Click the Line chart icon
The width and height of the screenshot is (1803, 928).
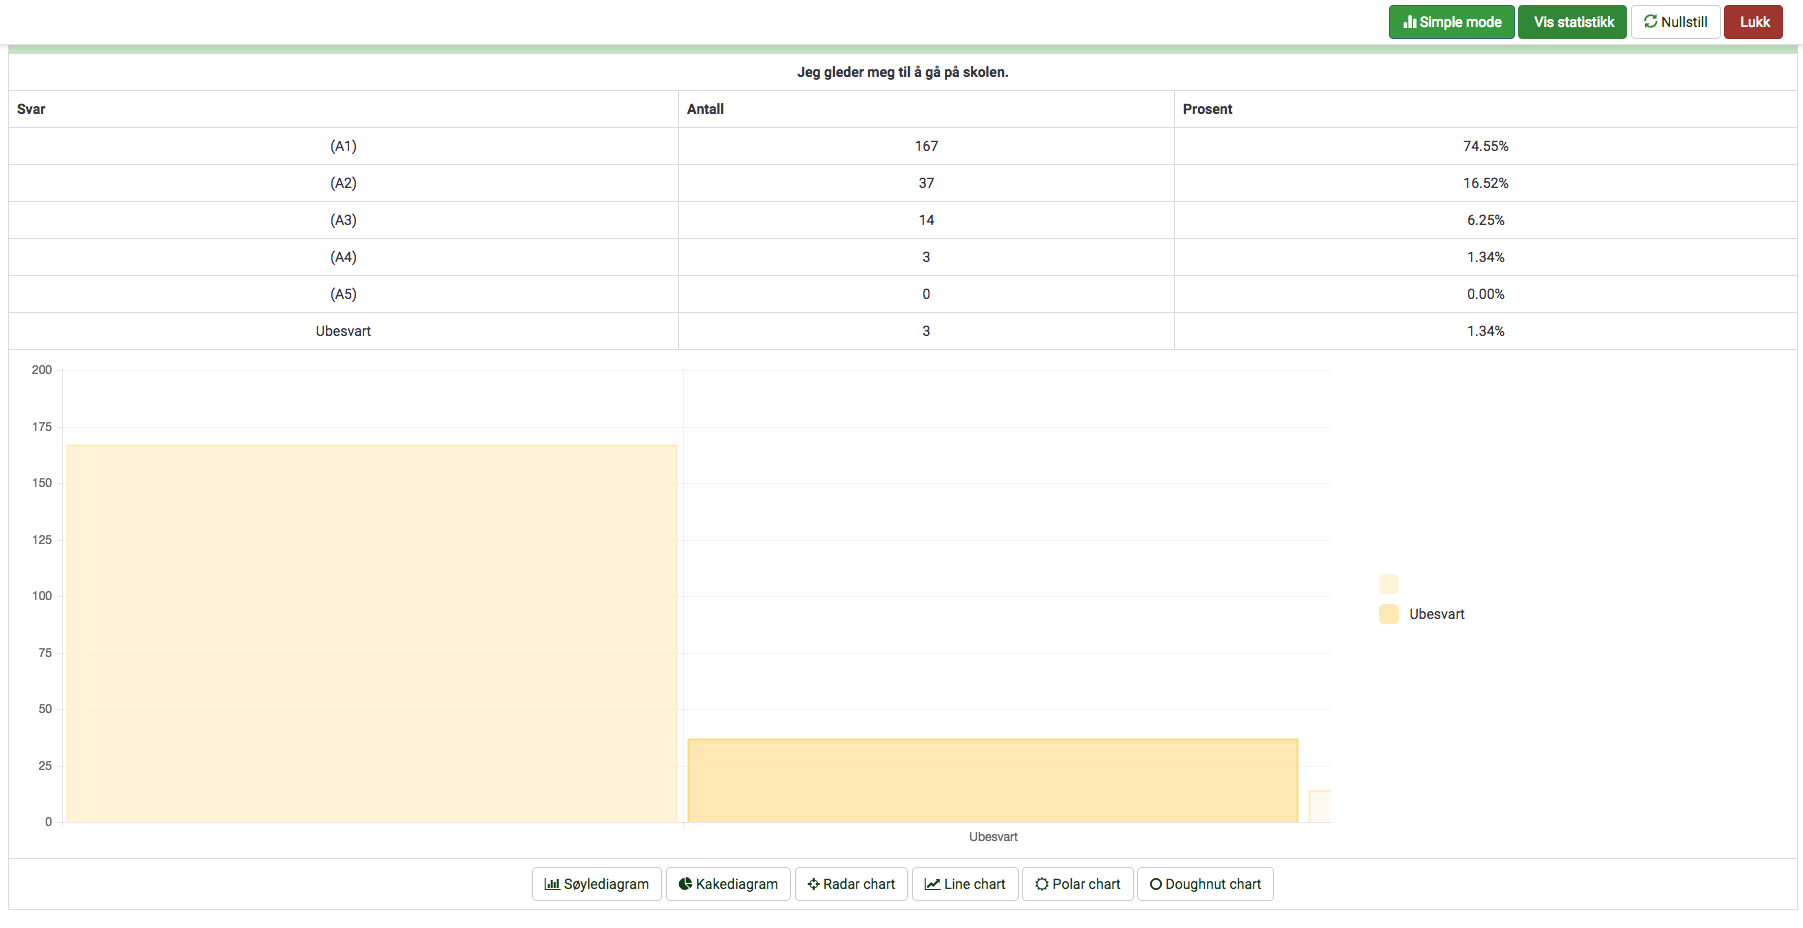932,884
